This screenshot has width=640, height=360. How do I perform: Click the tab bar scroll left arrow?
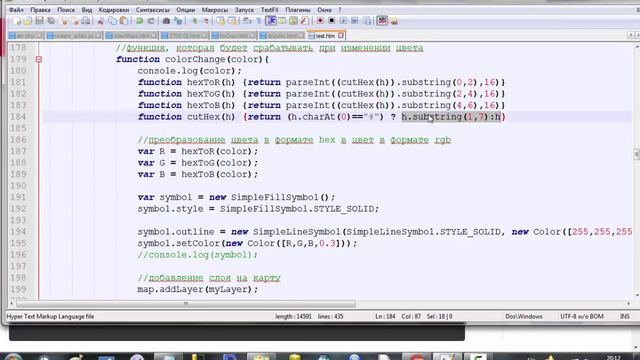pos(631,35)
